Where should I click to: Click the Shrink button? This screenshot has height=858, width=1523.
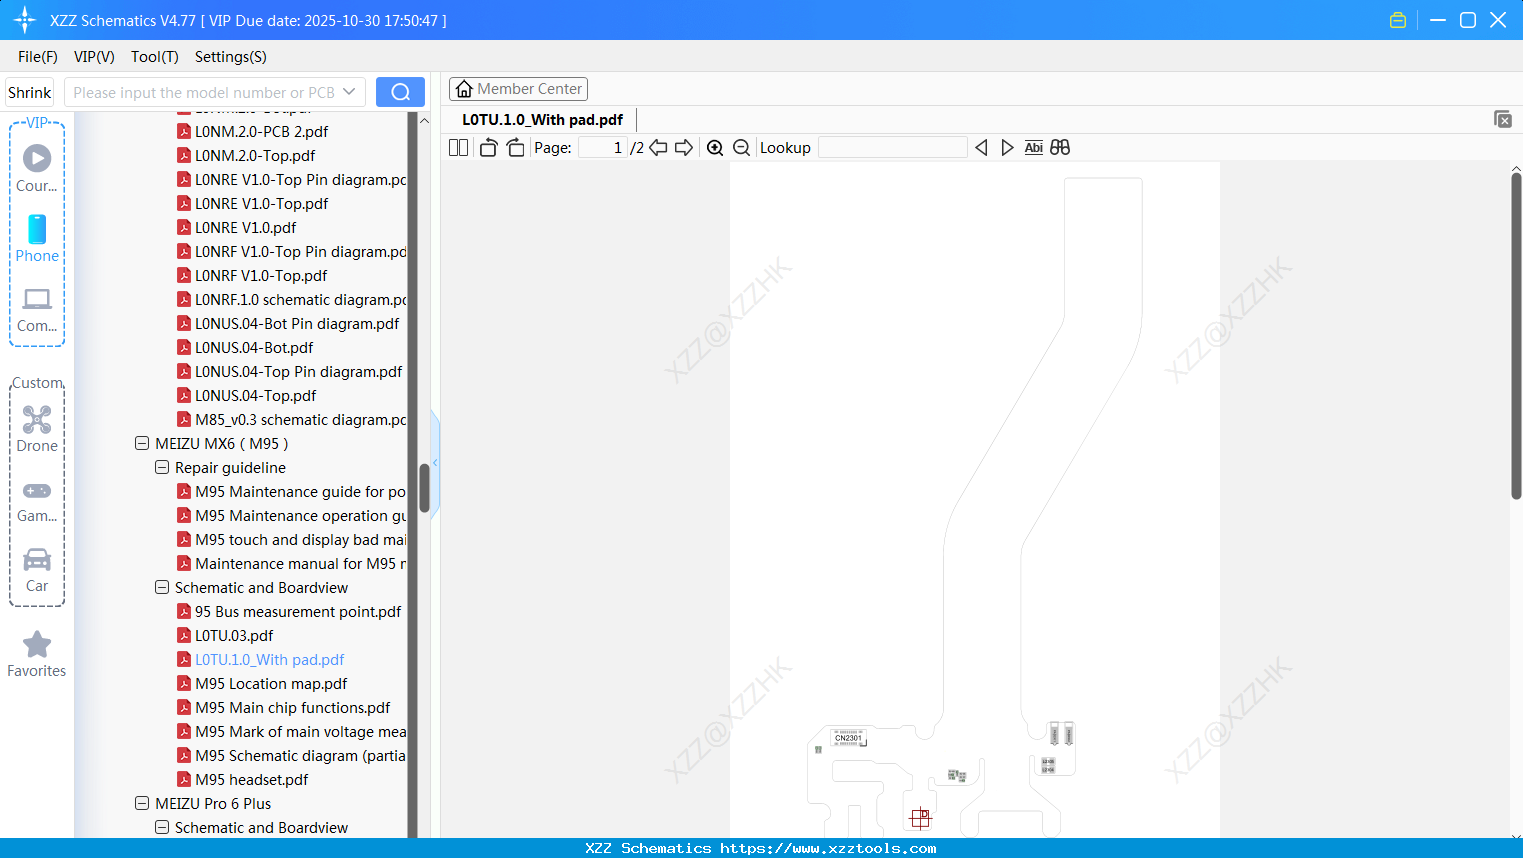click(29, 92)
